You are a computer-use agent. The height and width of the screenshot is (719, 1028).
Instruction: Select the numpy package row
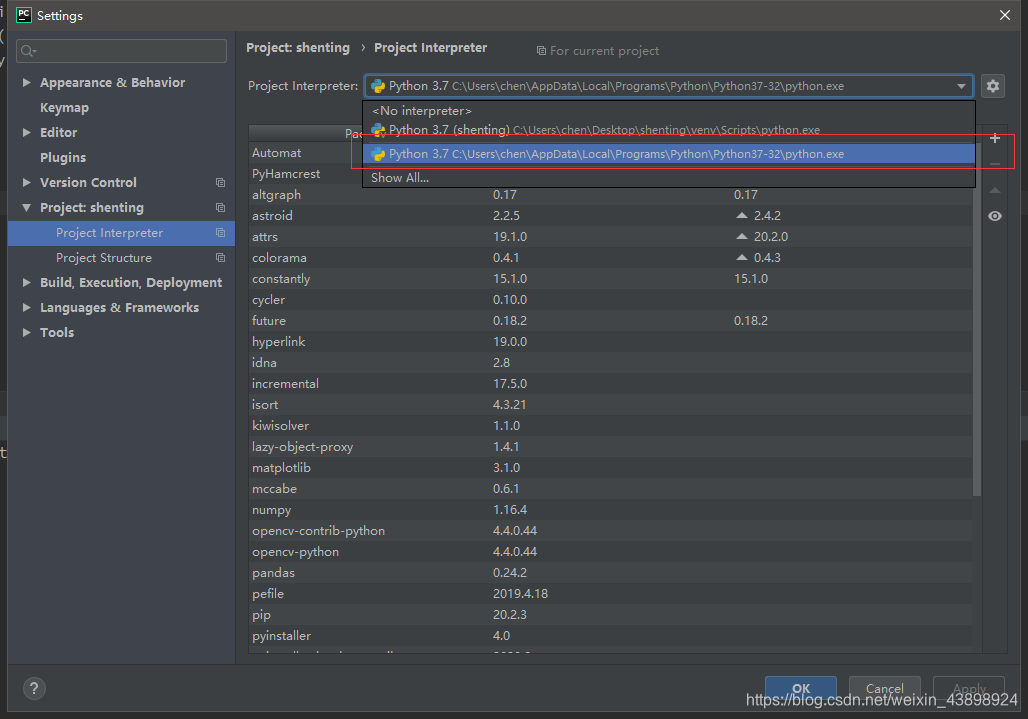tap(610, 509)
